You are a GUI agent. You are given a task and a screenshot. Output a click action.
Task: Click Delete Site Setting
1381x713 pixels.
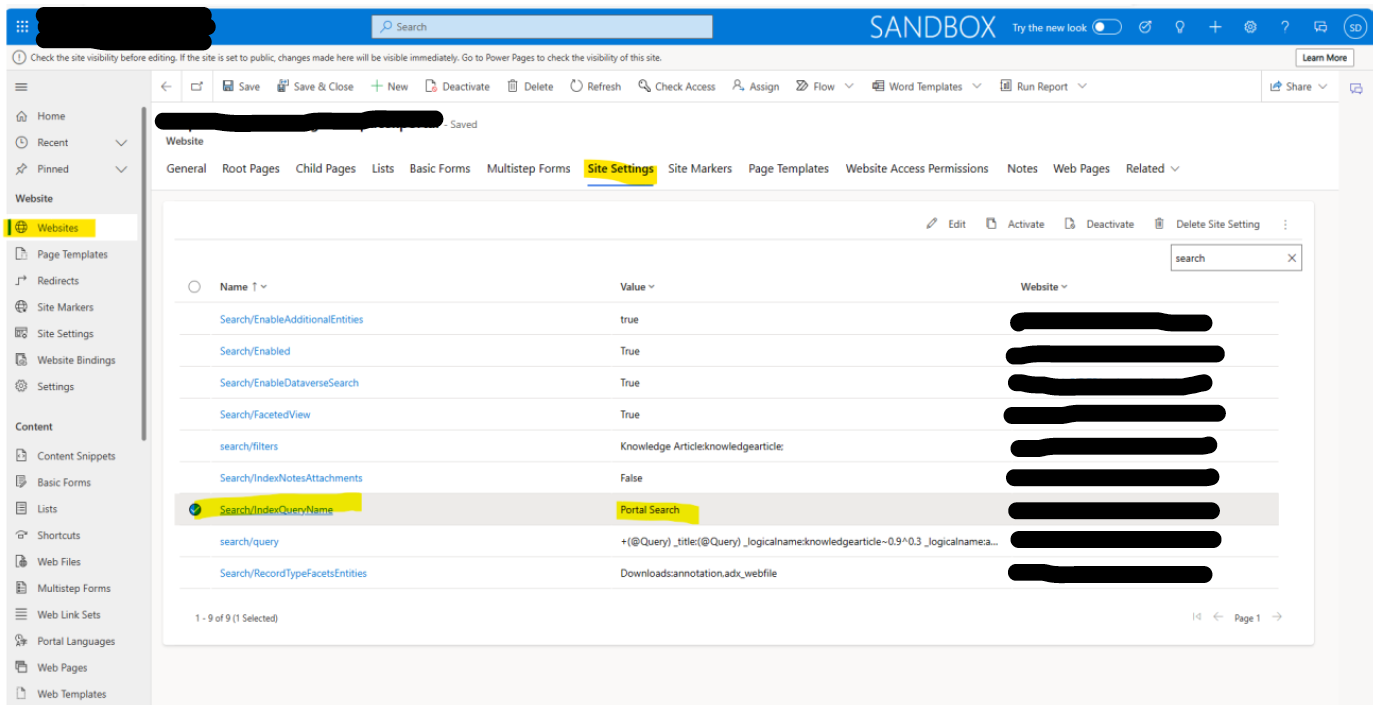pos(1206,224)
